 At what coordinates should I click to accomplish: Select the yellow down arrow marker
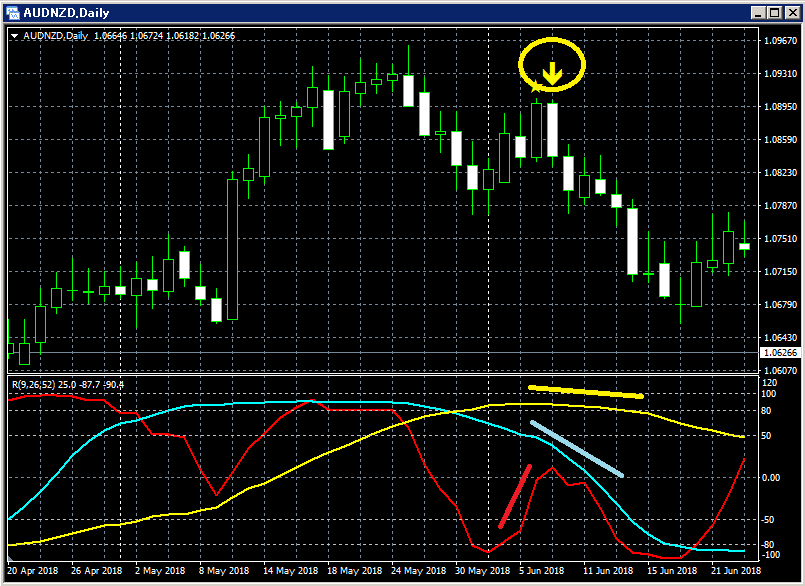click(x=552, y=73)
